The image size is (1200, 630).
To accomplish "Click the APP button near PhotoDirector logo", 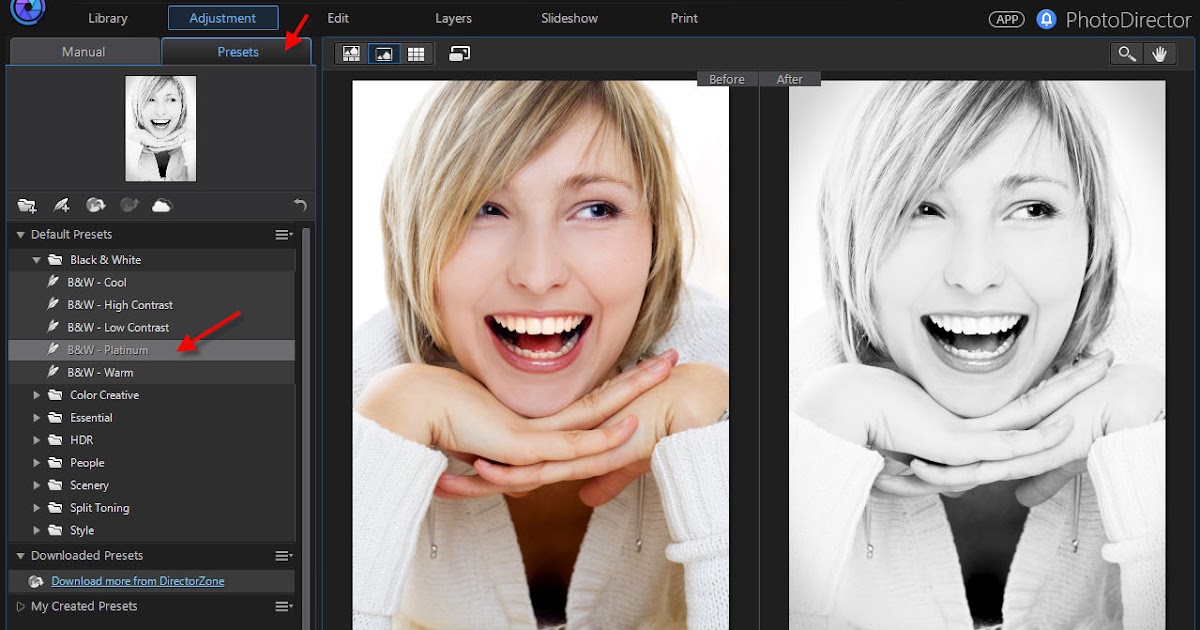I will pos(1006,18).
